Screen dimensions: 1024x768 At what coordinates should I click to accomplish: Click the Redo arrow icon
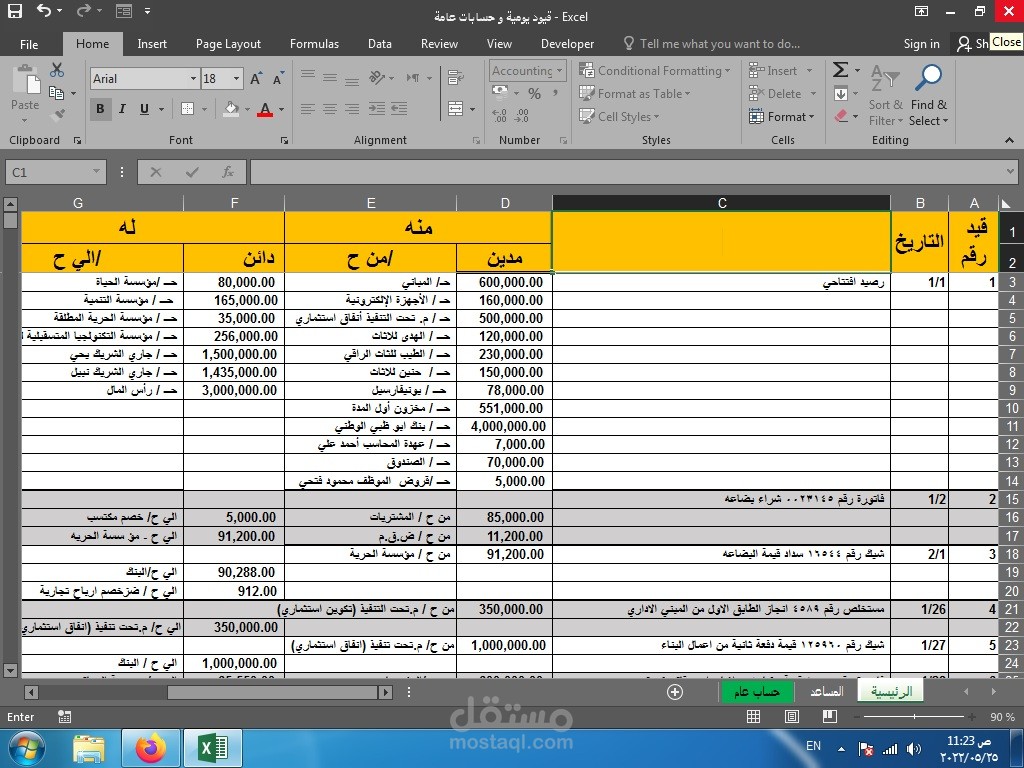tap(84, 10)
